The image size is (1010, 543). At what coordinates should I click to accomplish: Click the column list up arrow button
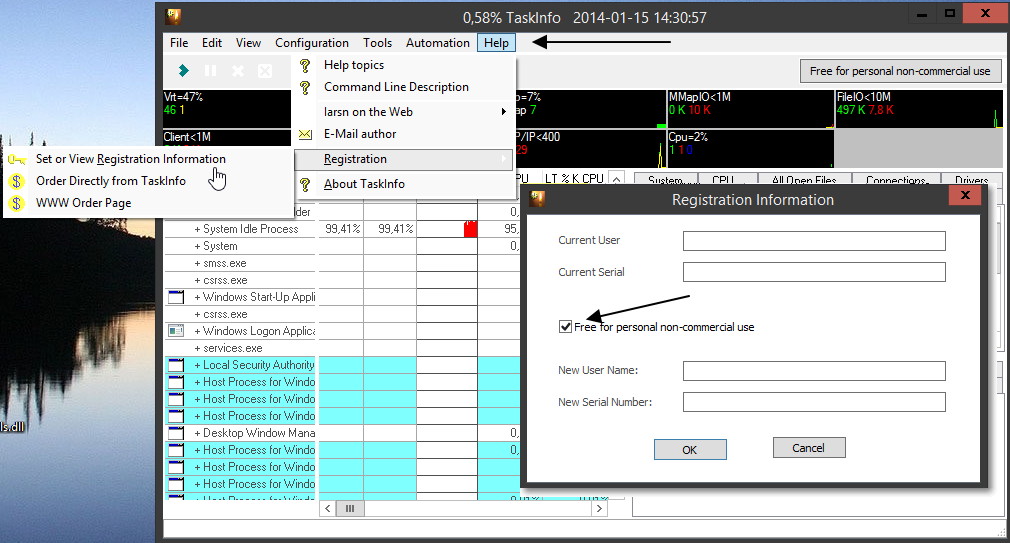(x=616, y=178)
